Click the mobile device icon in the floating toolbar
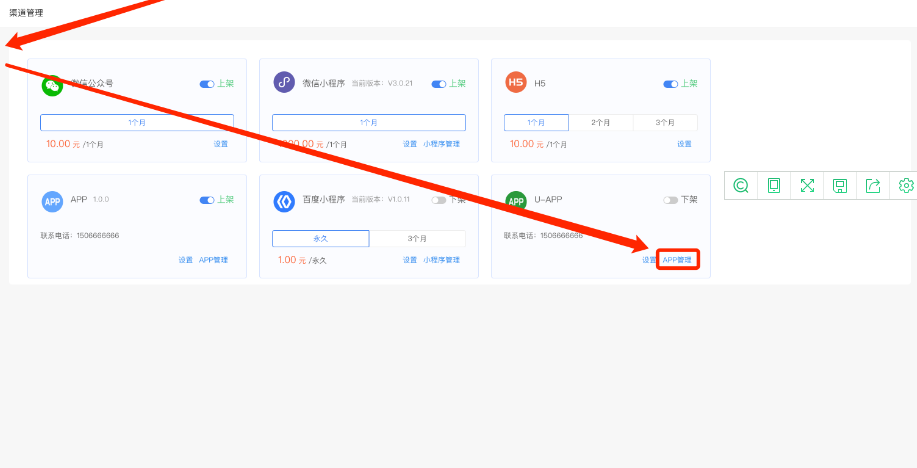 click(774, 185)
